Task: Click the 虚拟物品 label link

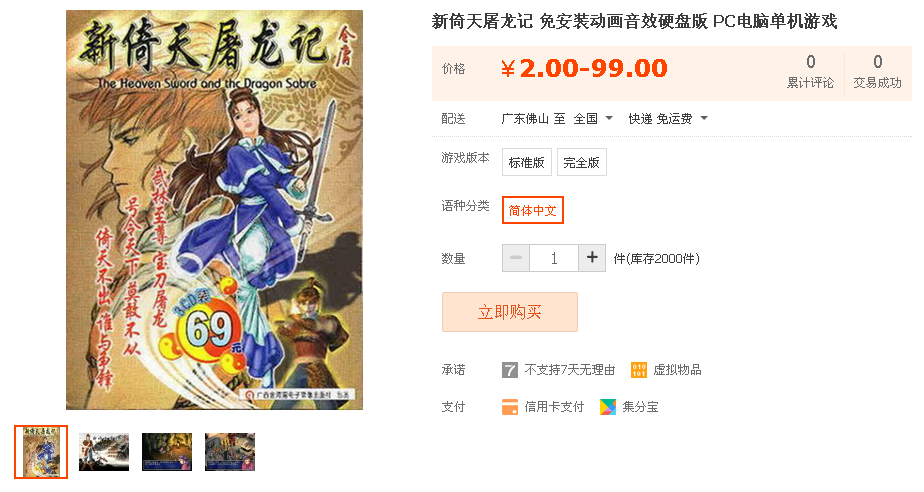Action: [x=677, y=370]
